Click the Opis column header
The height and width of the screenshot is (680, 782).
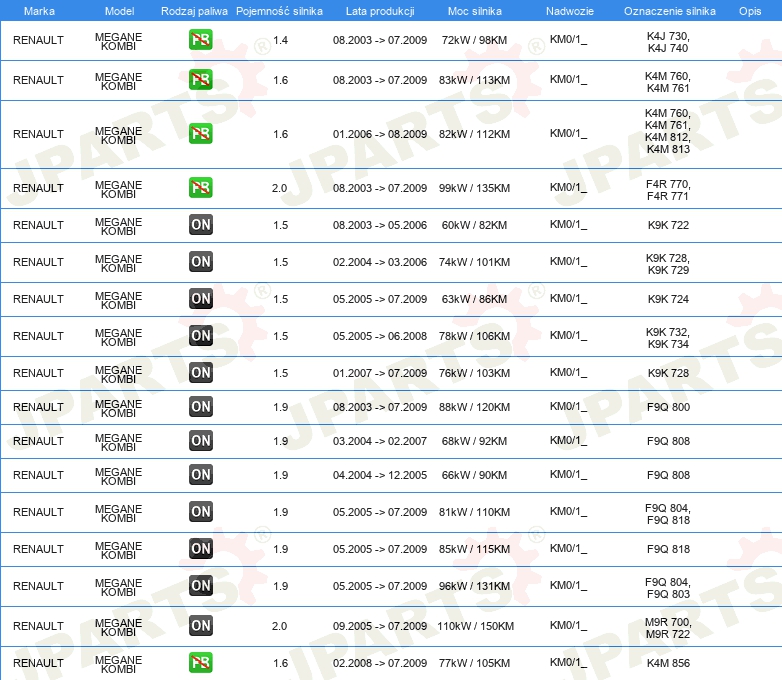pyautogui.click(x=750, y=11)
